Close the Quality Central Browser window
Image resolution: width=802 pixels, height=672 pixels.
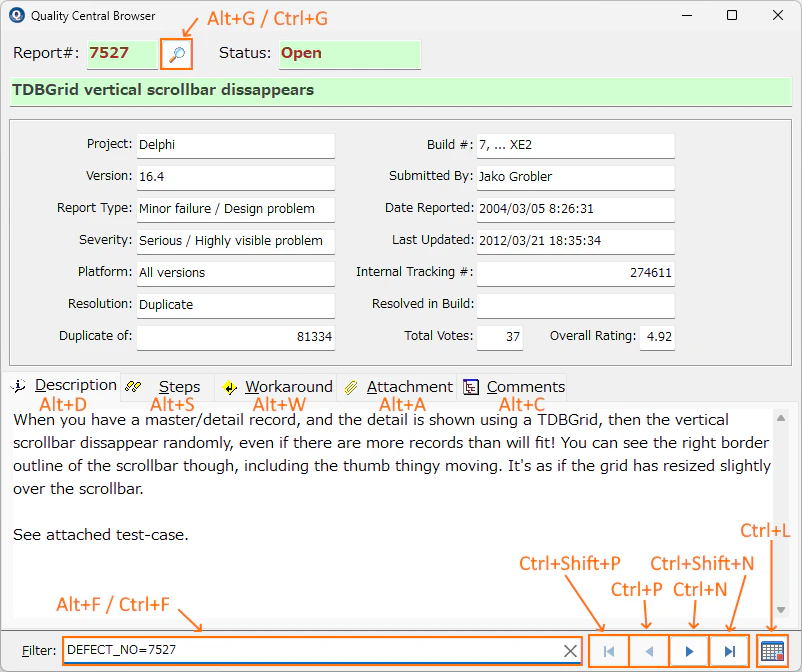click(778, 15)
